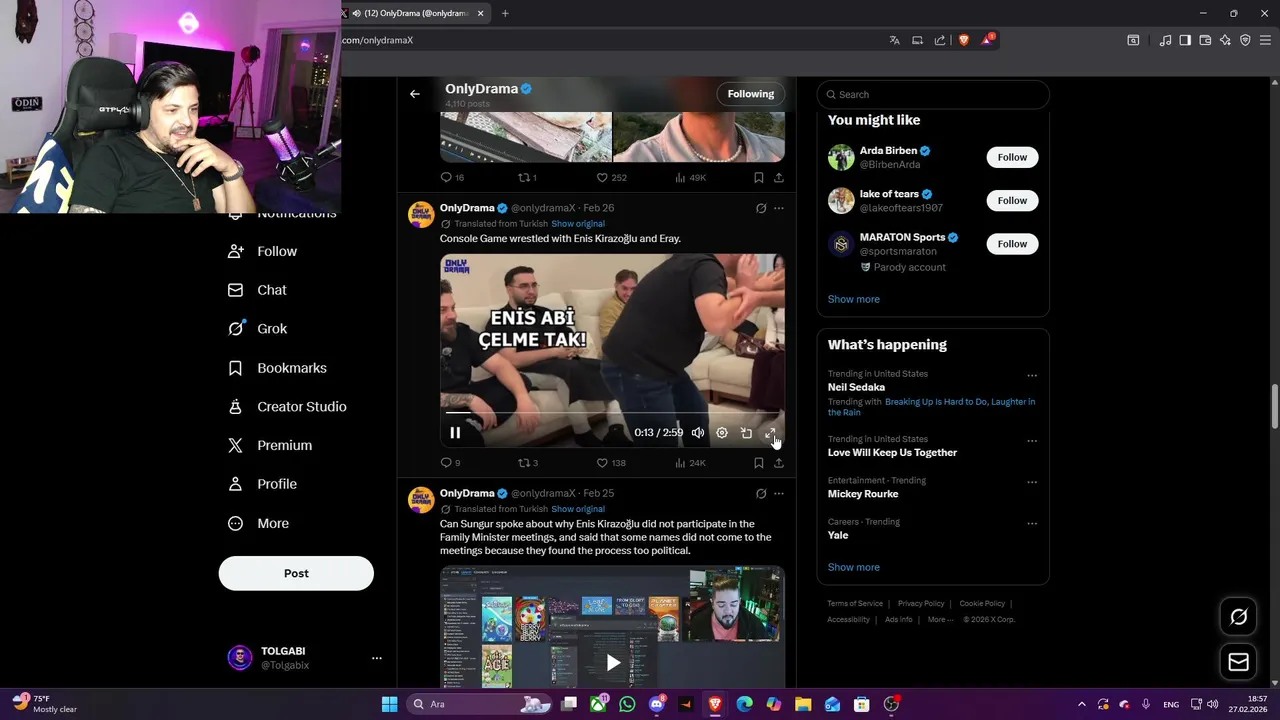
Task: Open a new browser tab
Action: coord(505,13)
